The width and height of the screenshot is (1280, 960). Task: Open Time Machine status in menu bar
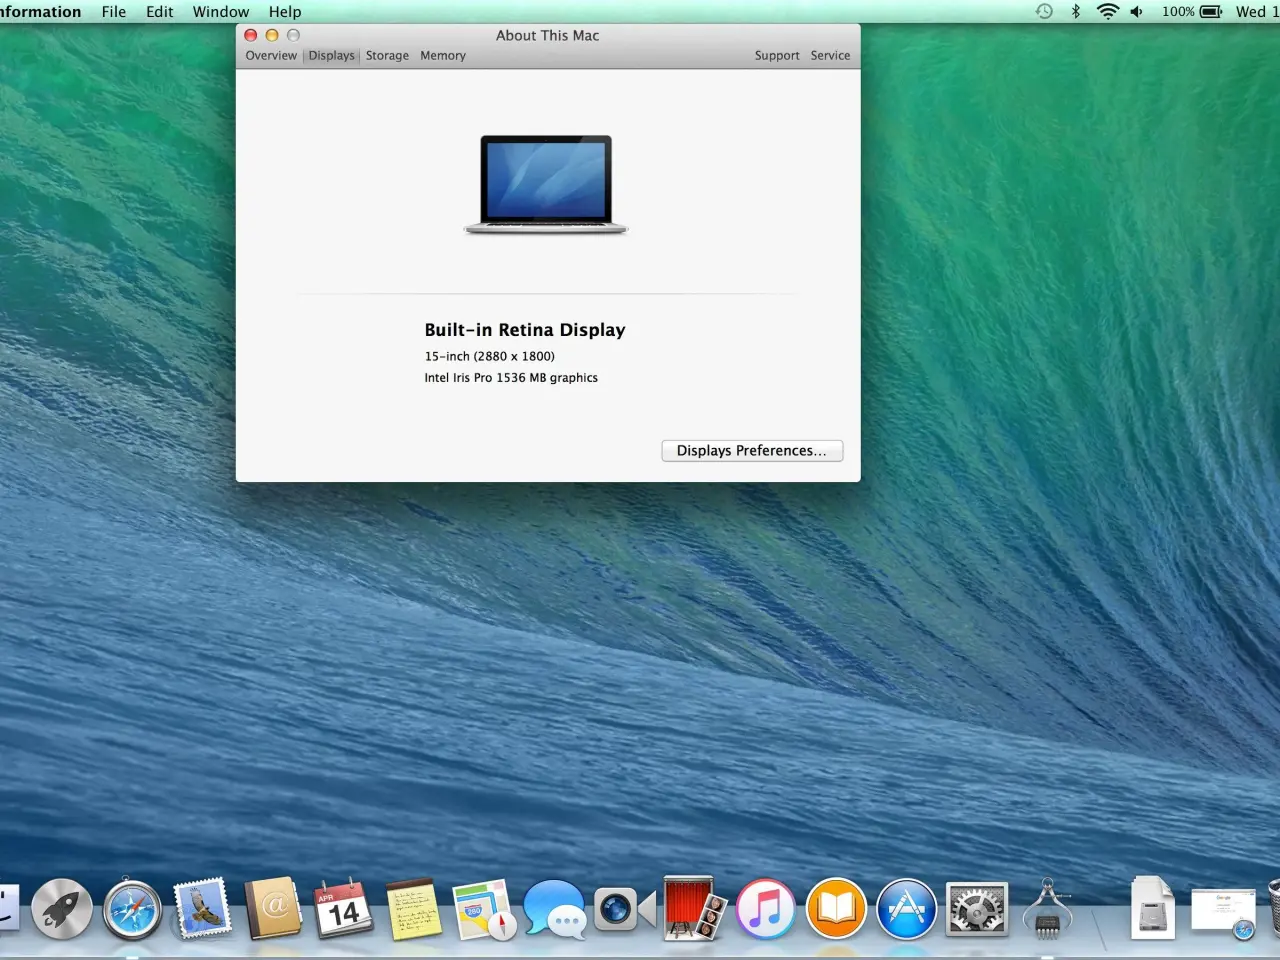click(x=1044, y=12)
